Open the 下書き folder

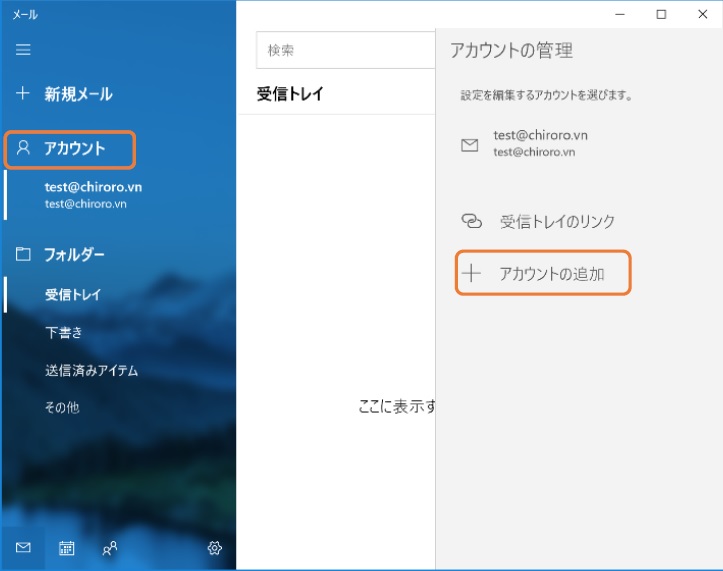coord(64,333)
